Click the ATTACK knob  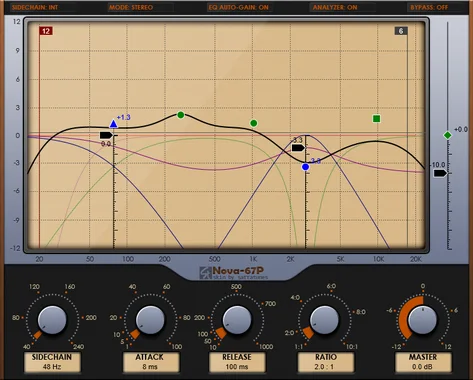click(x=150, y=320)
